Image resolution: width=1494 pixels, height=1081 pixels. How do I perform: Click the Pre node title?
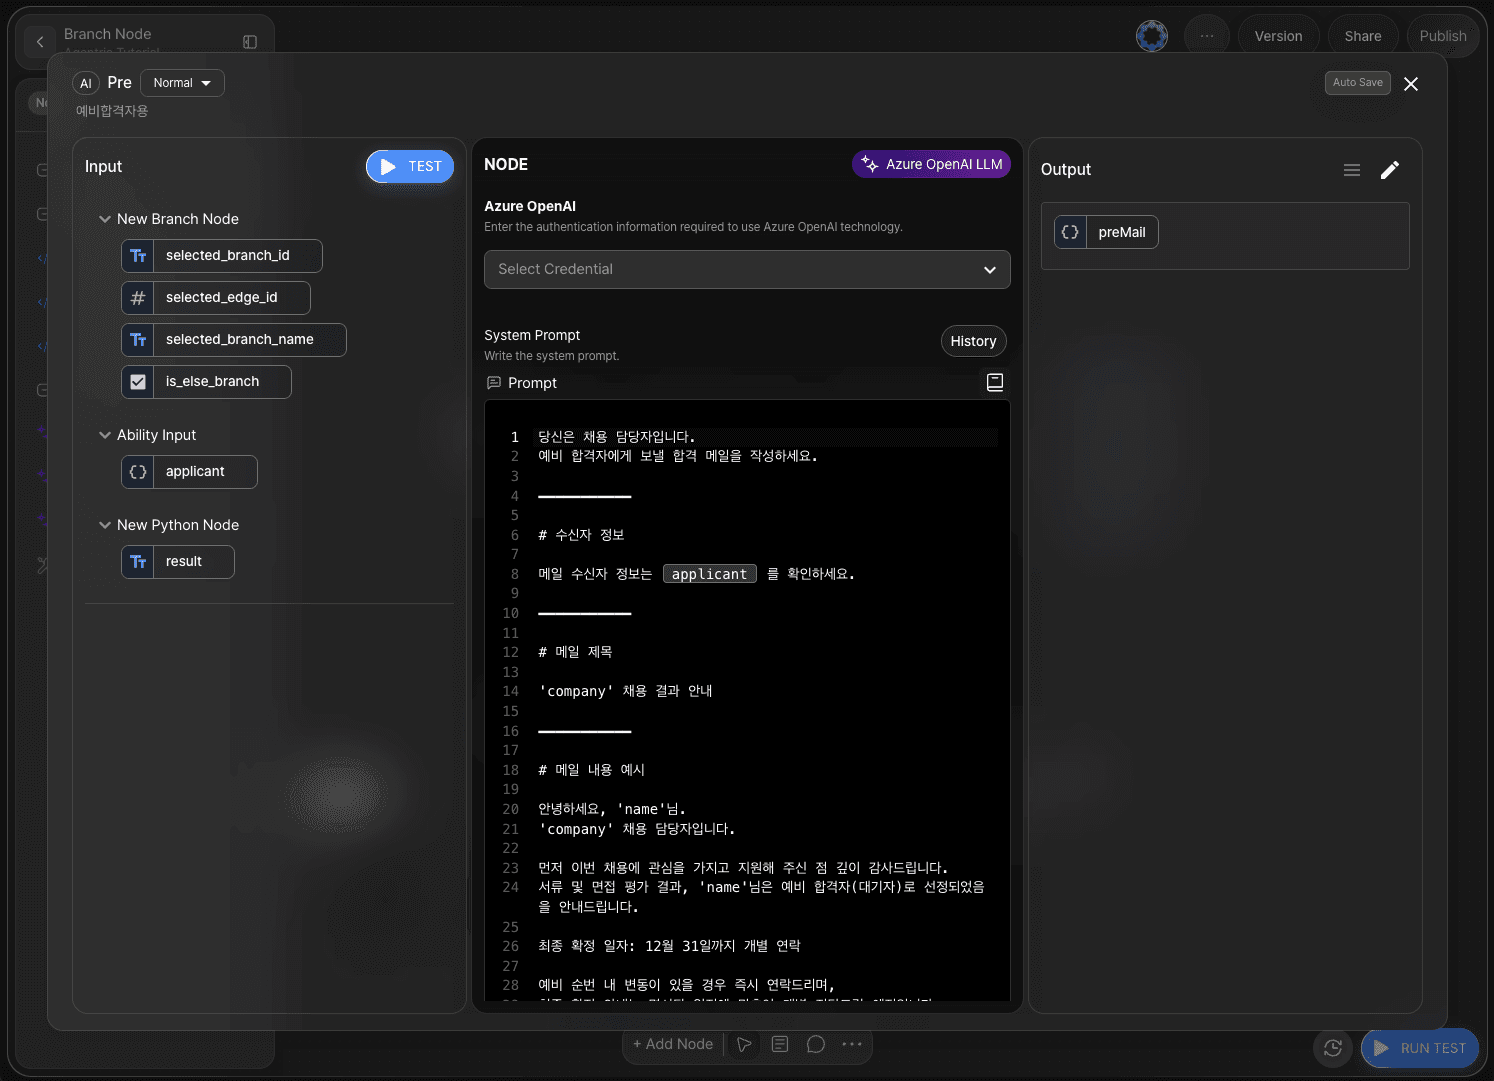[119, 83]
